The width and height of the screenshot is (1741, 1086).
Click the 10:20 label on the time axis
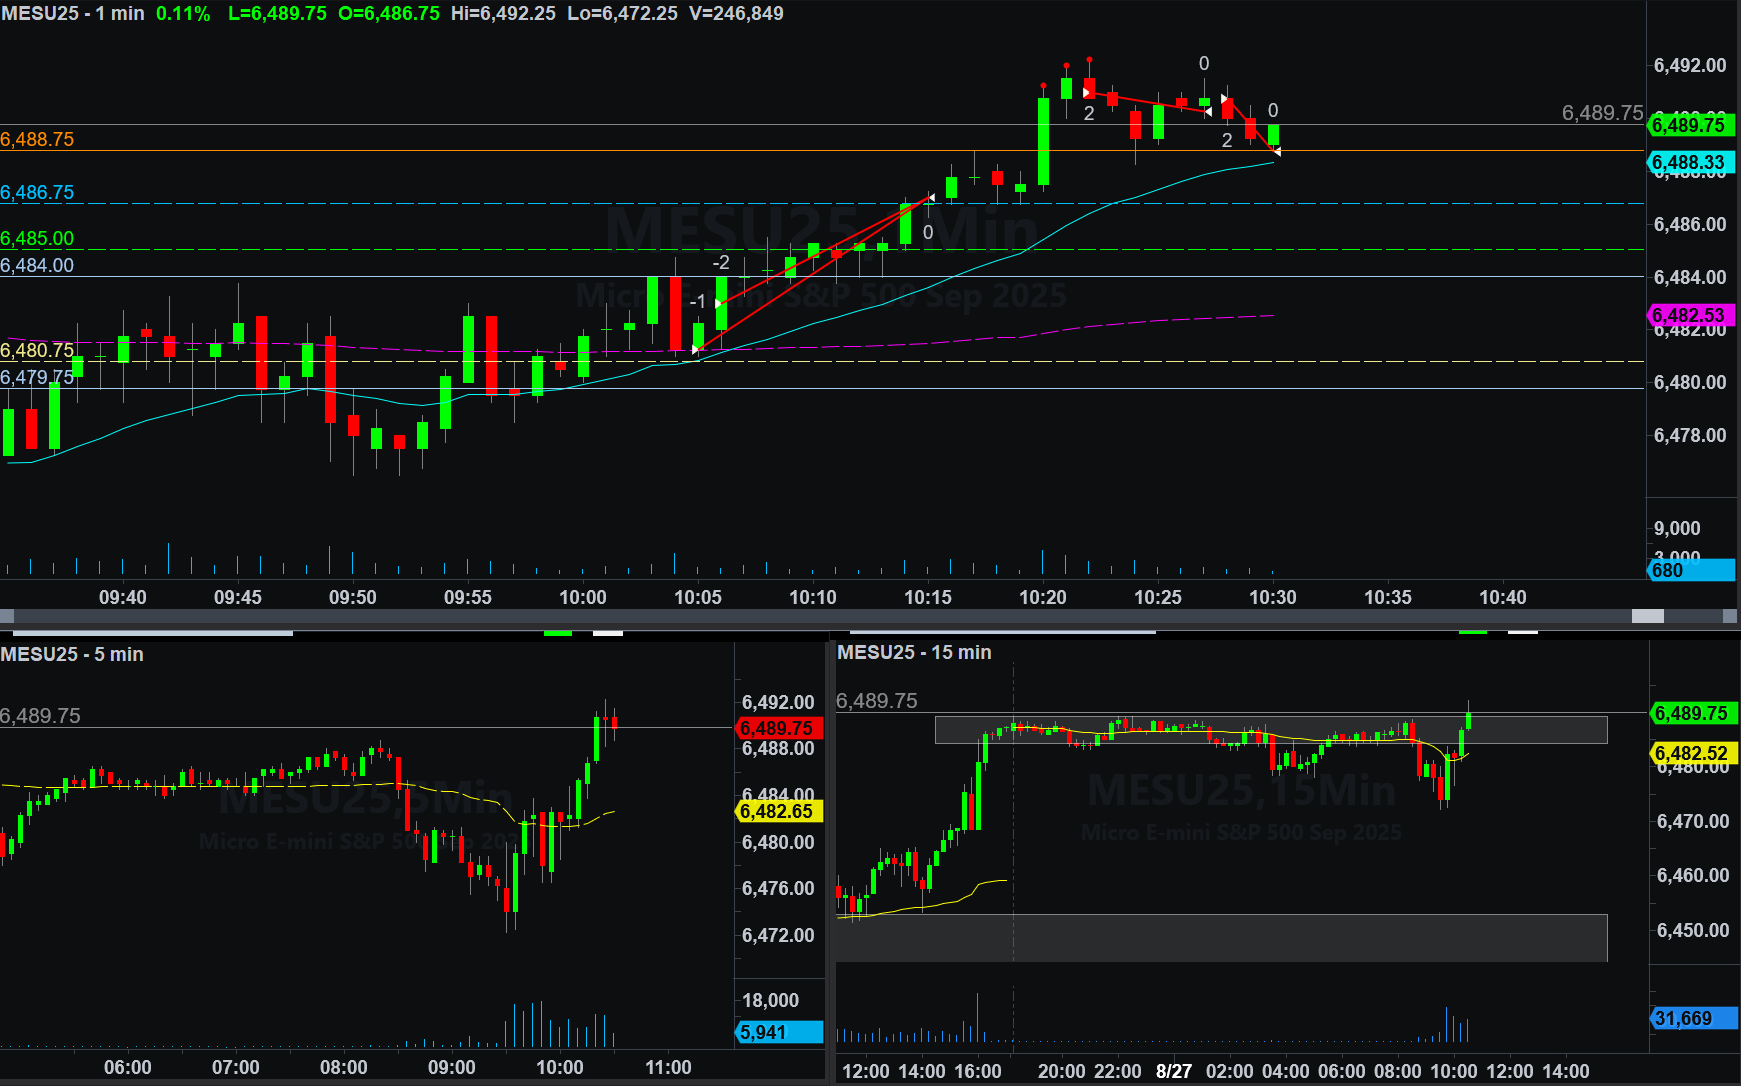pos(1042,597)
